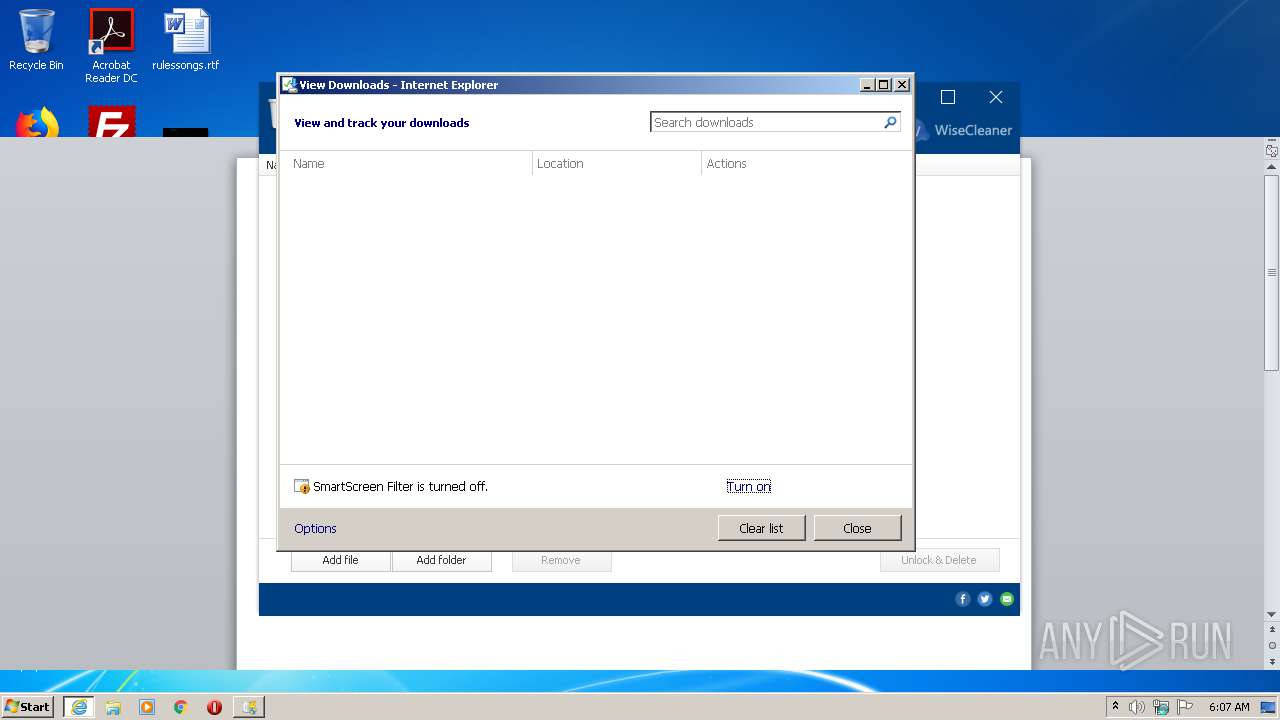
Task: Open the Recycle Bin desktop icon
Action: pyautogui.click(x=36, y=40)
